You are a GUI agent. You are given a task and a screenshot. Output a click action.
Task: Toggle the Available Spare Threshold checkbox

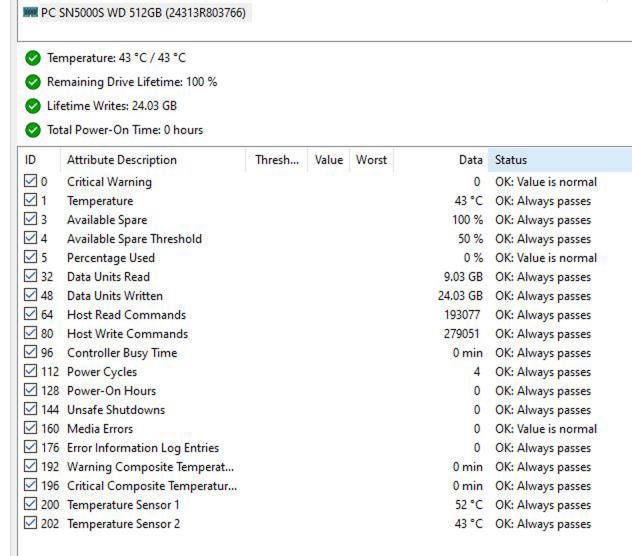pos(30,238)
